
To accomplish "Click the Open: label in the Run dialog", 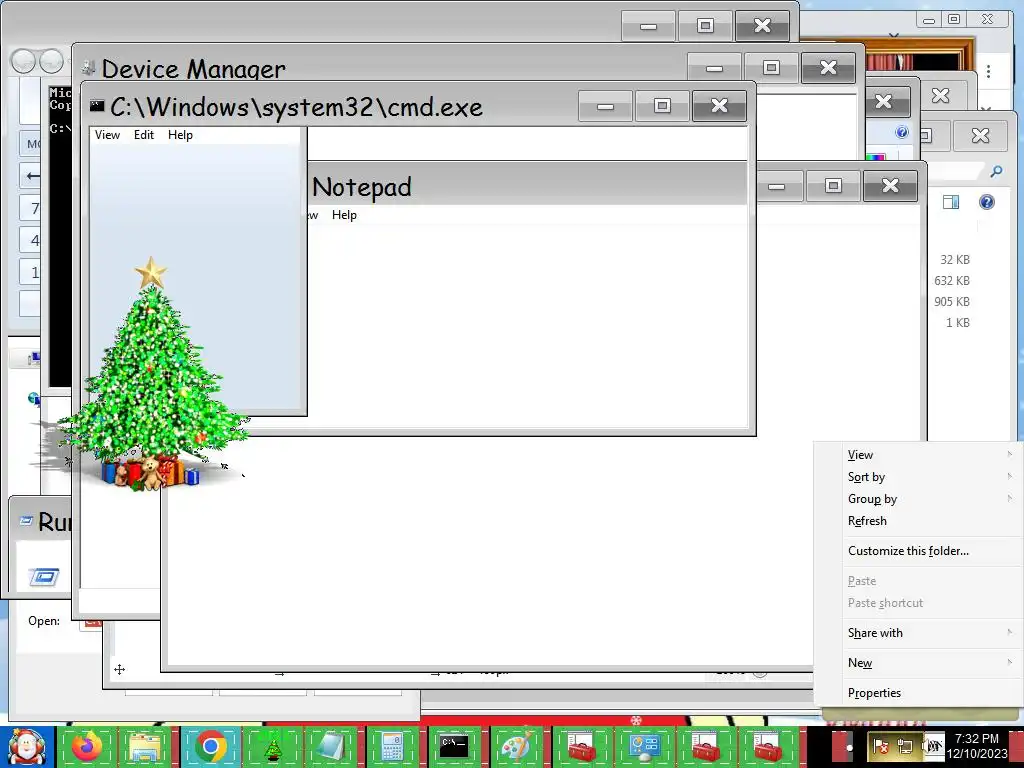I will (44, 620).
